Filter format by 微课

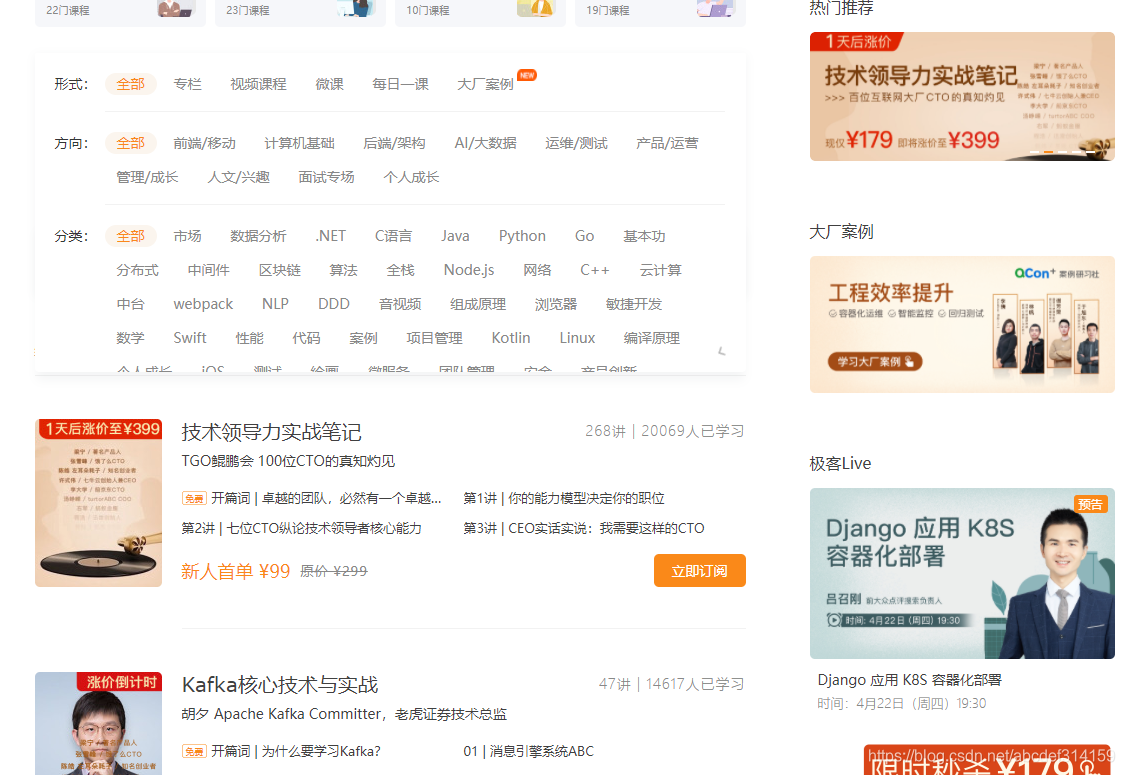click(x=329, y=84)
